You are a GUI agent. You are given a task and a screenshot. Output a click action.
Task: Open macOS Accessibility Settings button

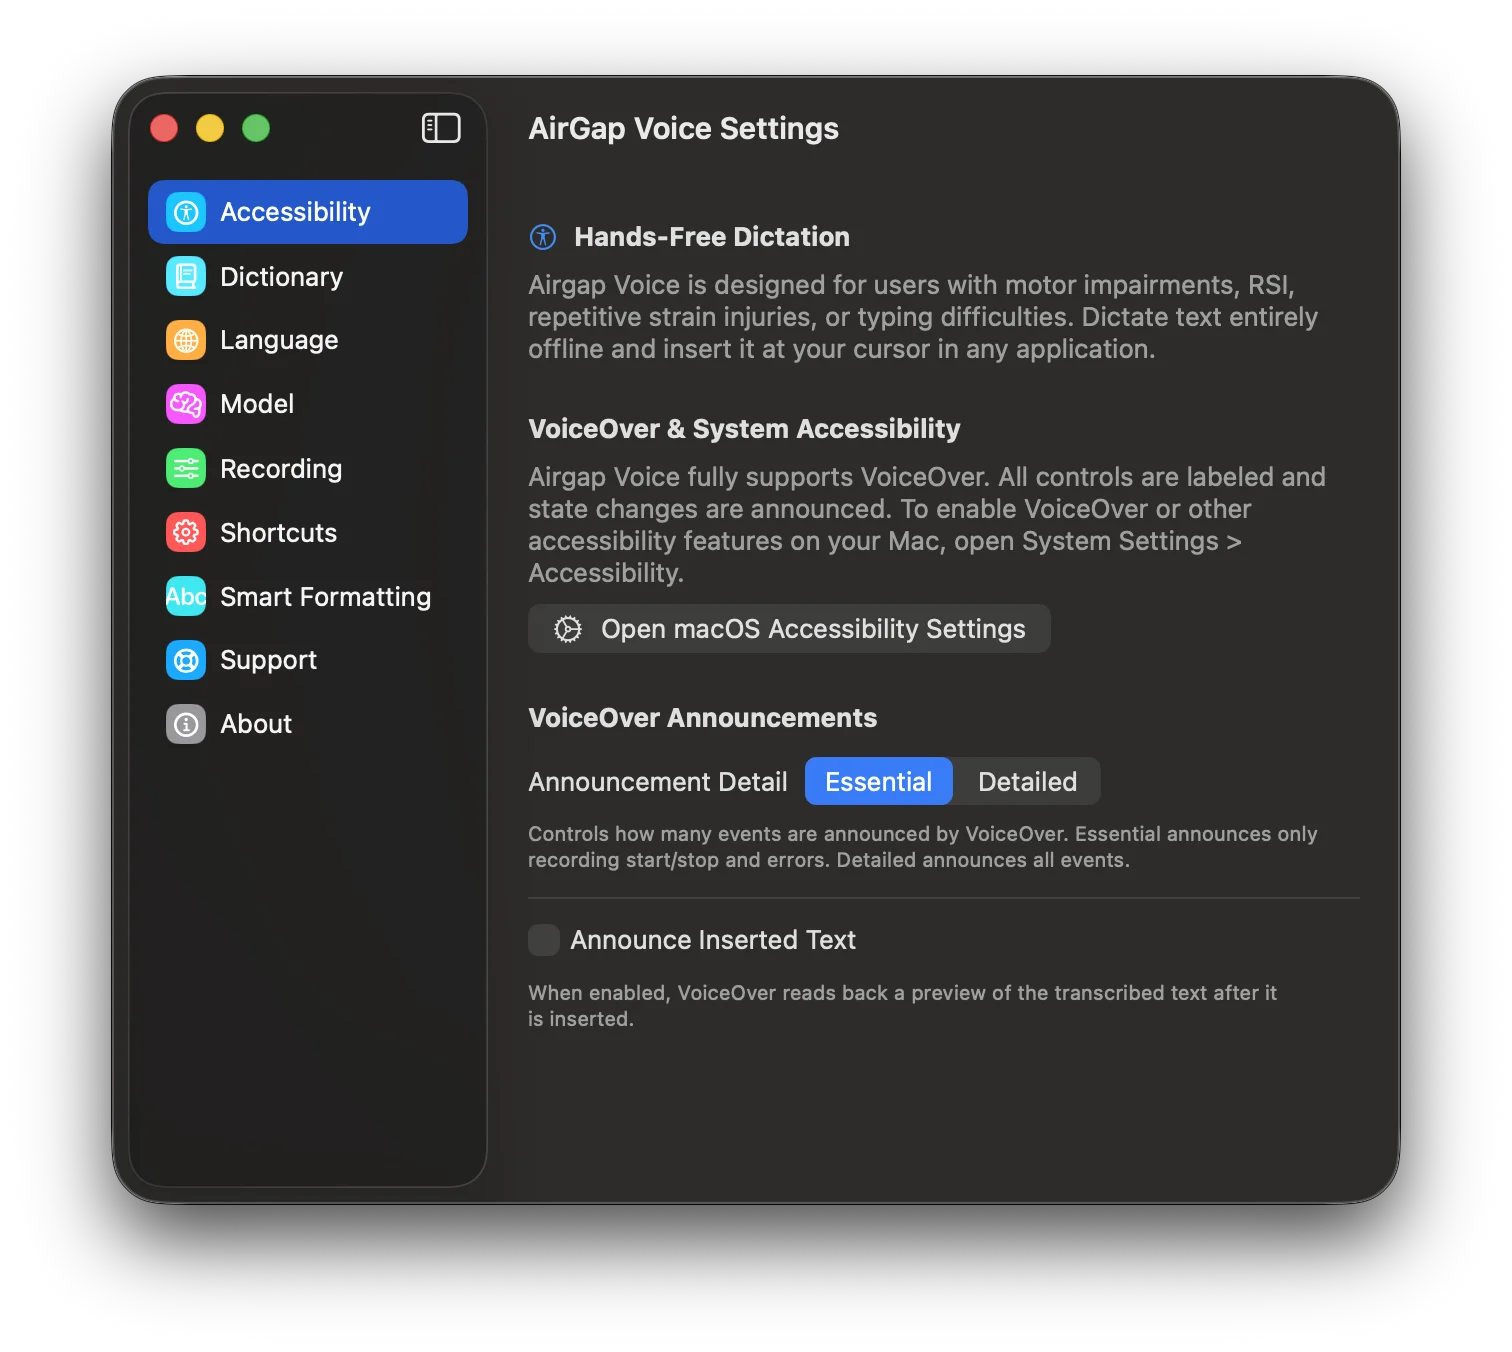click(789, 629)
